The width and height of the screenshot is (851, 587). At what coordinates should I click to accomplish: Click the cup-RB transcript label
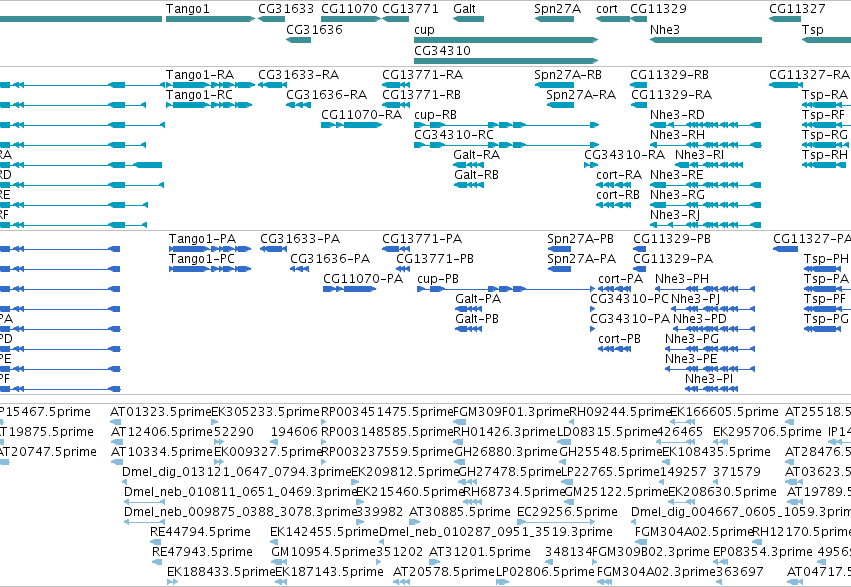[x=435, y=114]
